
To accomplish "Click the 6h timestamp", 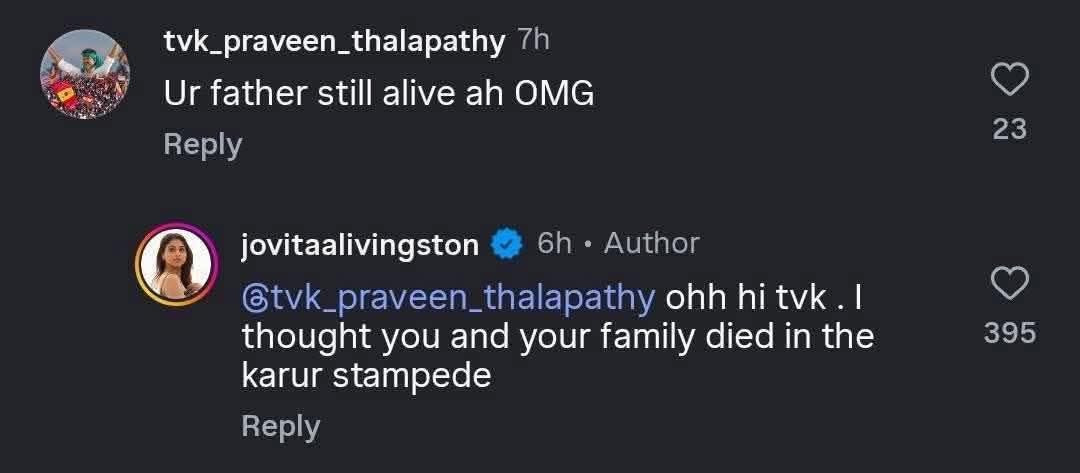I will click(554, 244).
